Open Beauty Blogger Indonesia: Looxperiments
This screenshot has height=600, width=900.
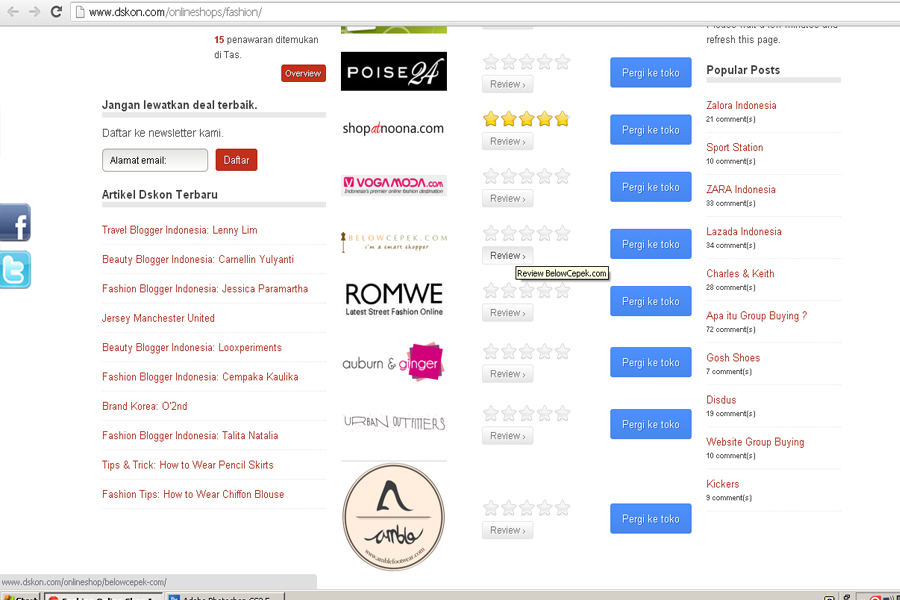coord(192,347)
